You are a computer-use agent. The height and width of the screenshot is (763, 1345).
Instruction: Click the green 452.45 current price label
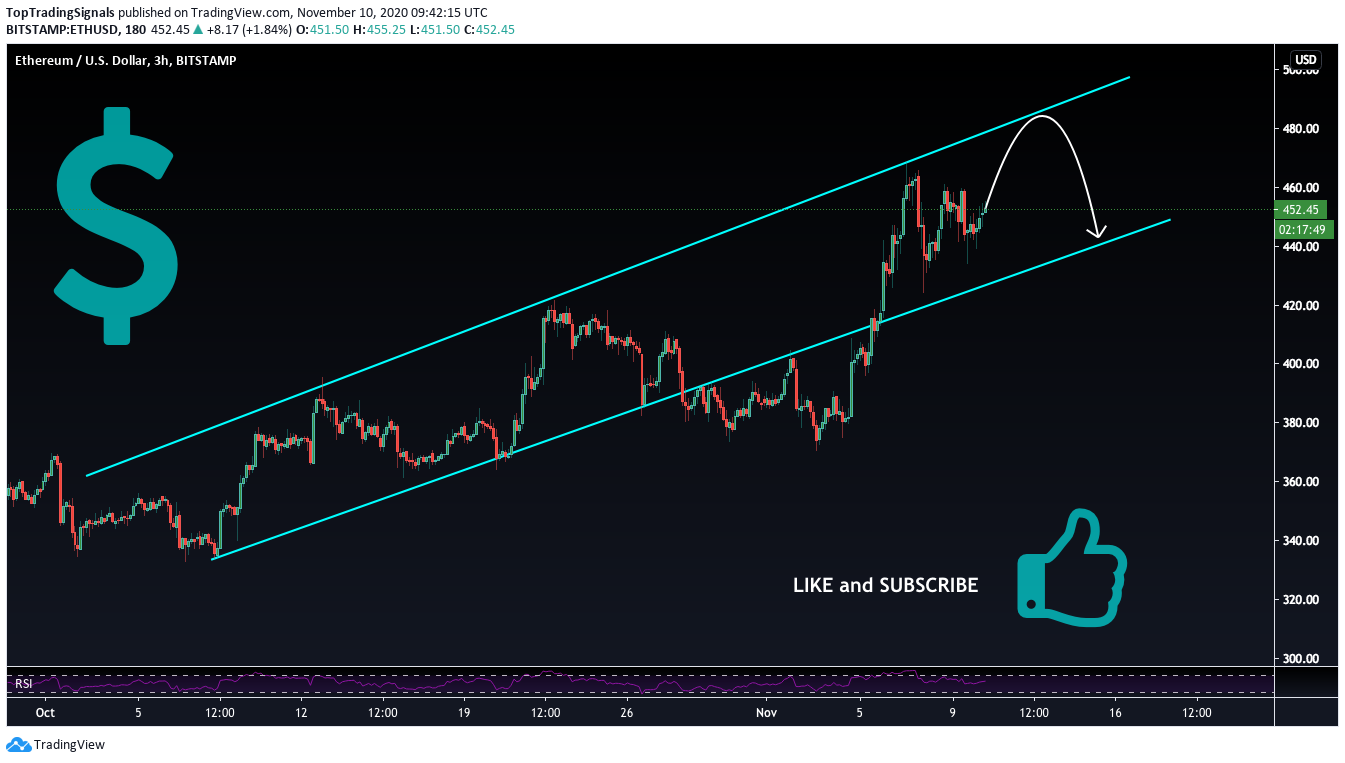(1300, 210)
